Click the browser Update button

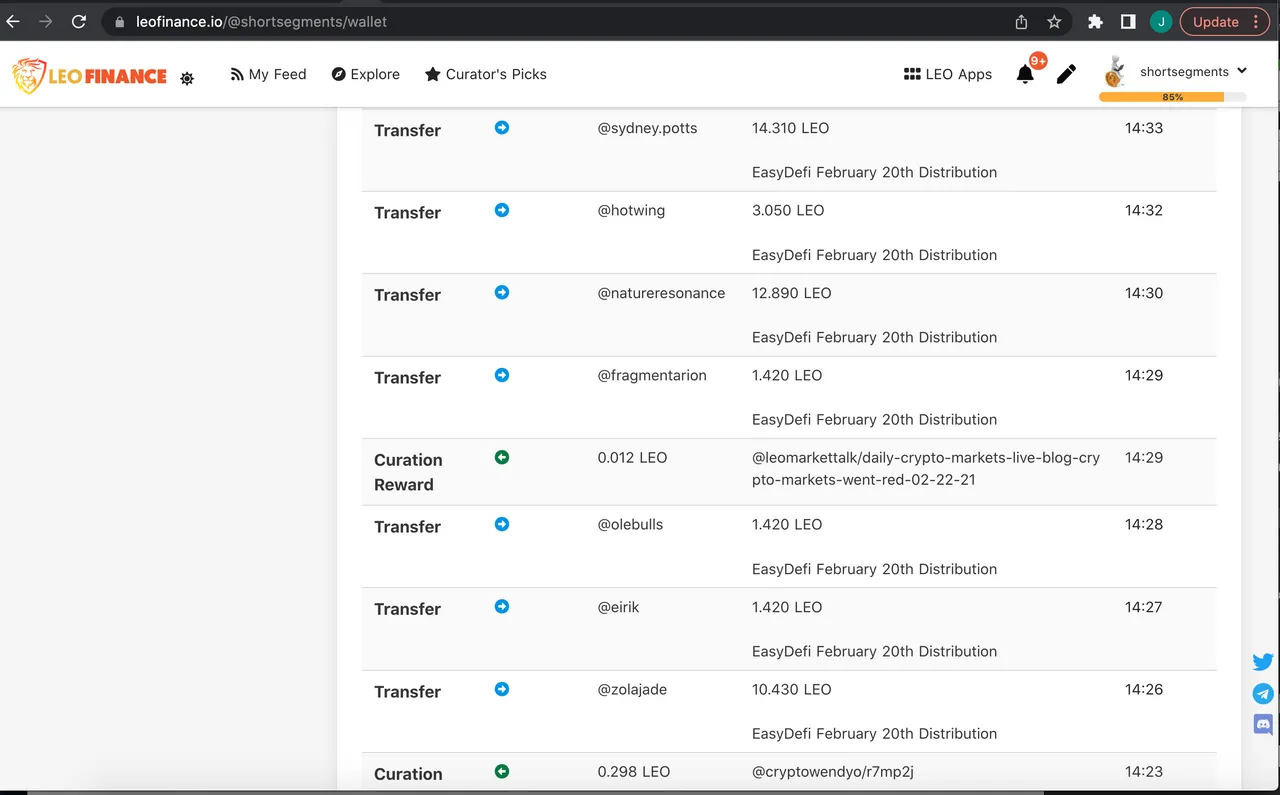coord(1225,21)
